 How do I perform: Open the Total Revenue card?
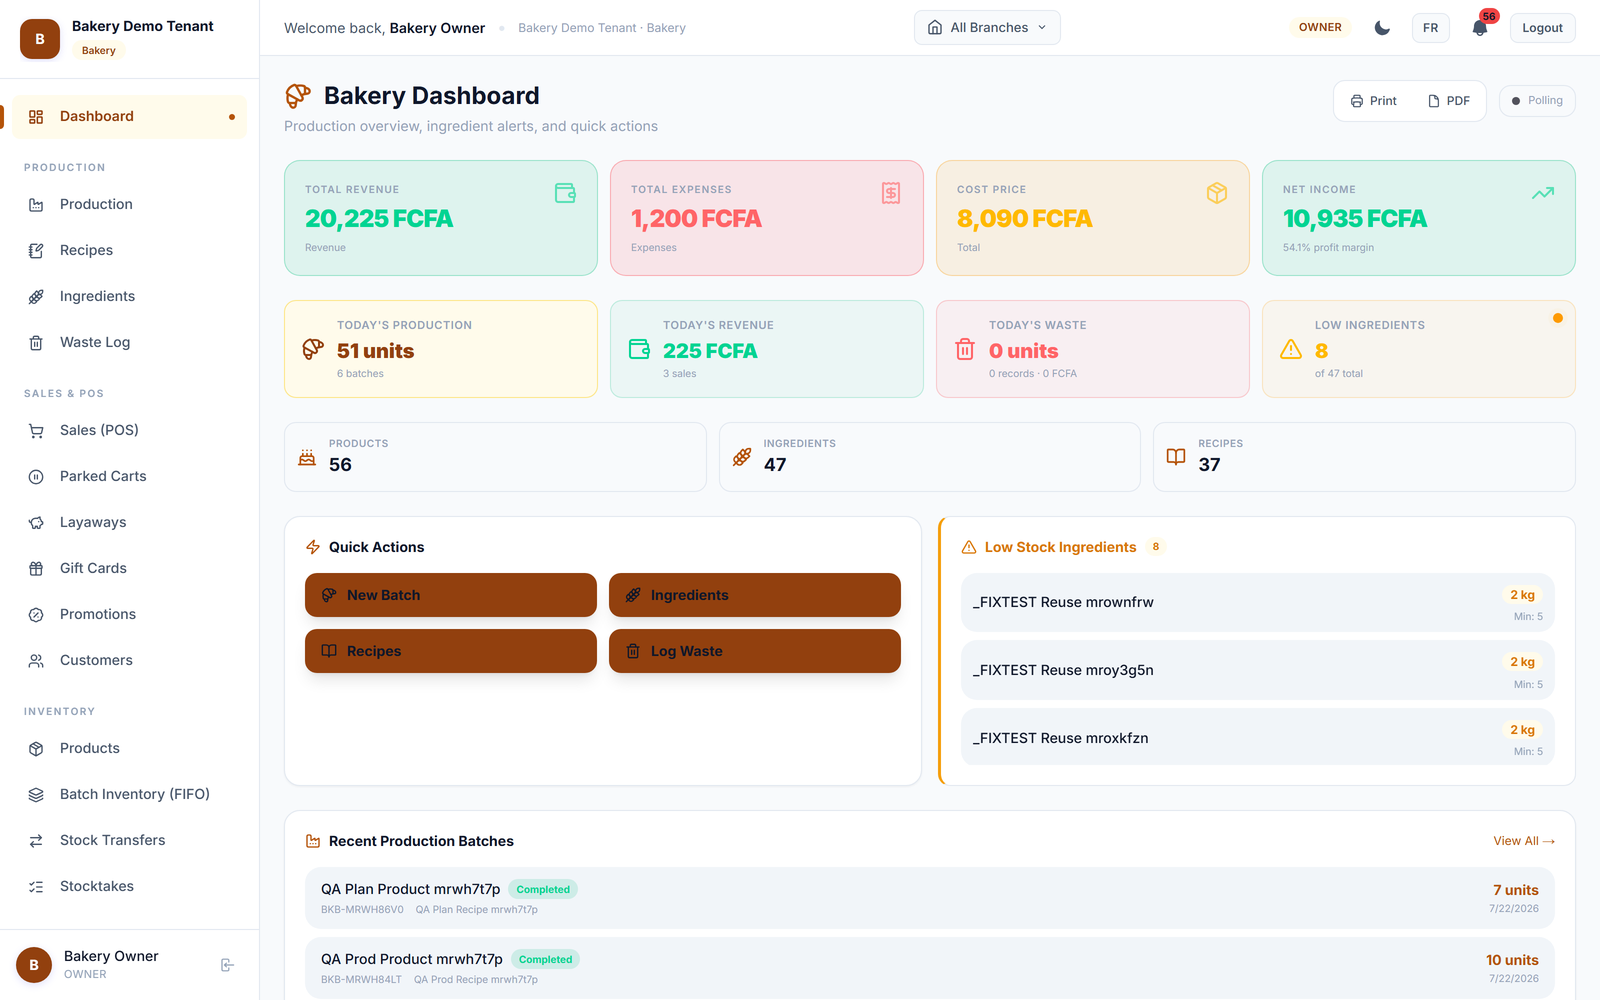coord(441,218)
